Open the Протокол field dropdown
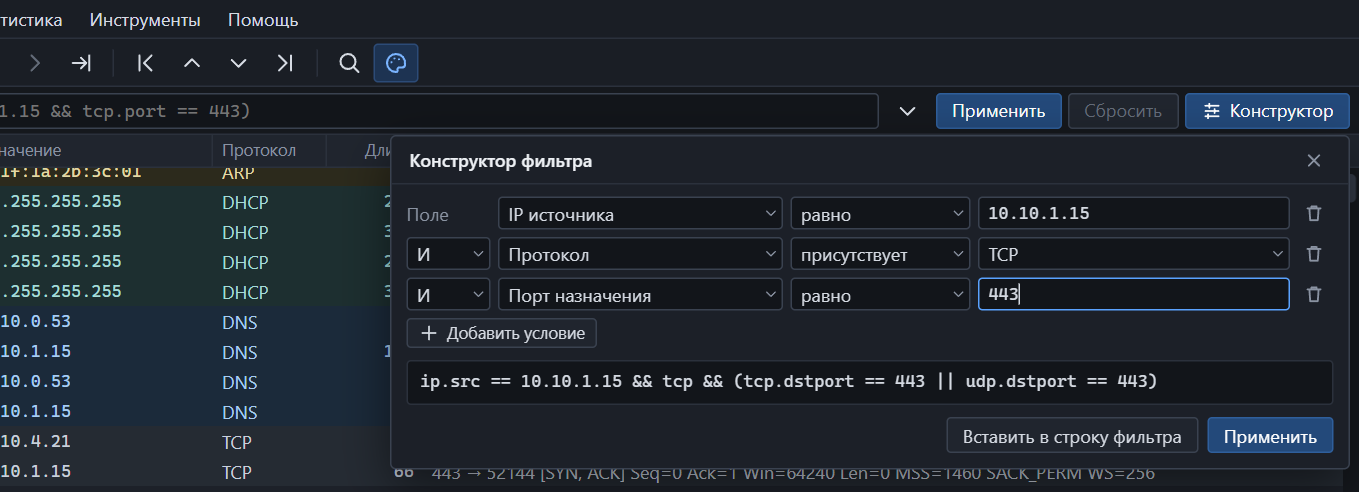This screenshot has width=1359, height=492. pyautogui.click(x=640, y=255)
